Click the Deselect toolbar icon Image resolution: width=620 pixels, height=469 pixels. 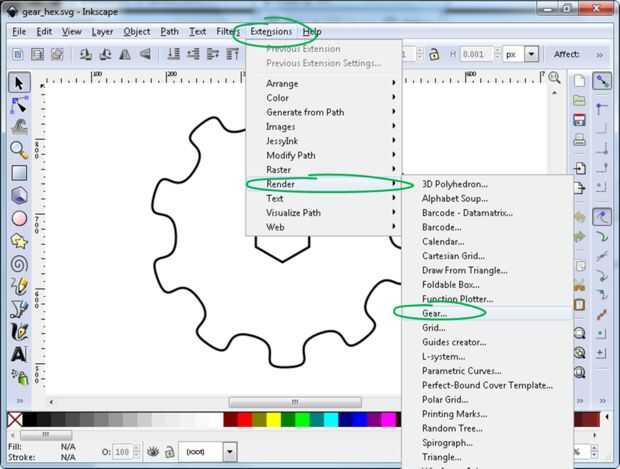(x=57, y=54)
